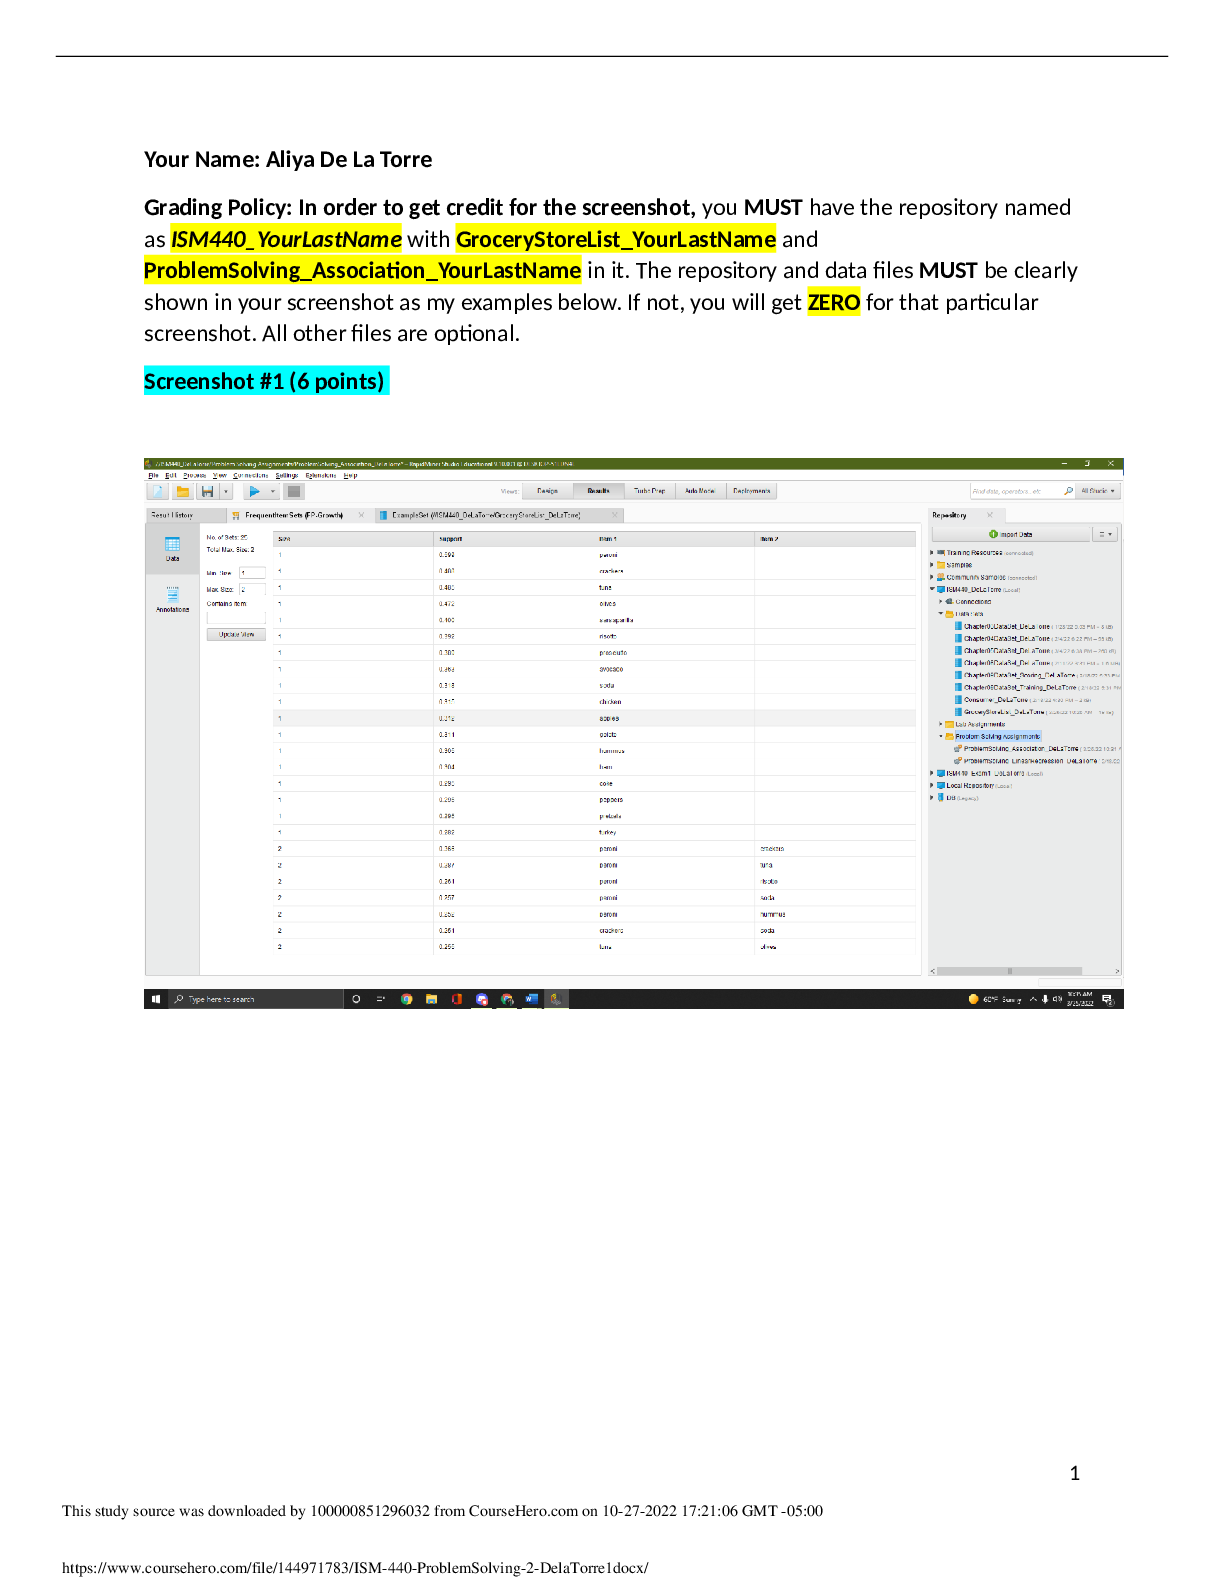The height and width of the screenshot is (1584, 1224).
Task: Open the All Studio search scope dropdown
Action: [x=1097, y=491]
